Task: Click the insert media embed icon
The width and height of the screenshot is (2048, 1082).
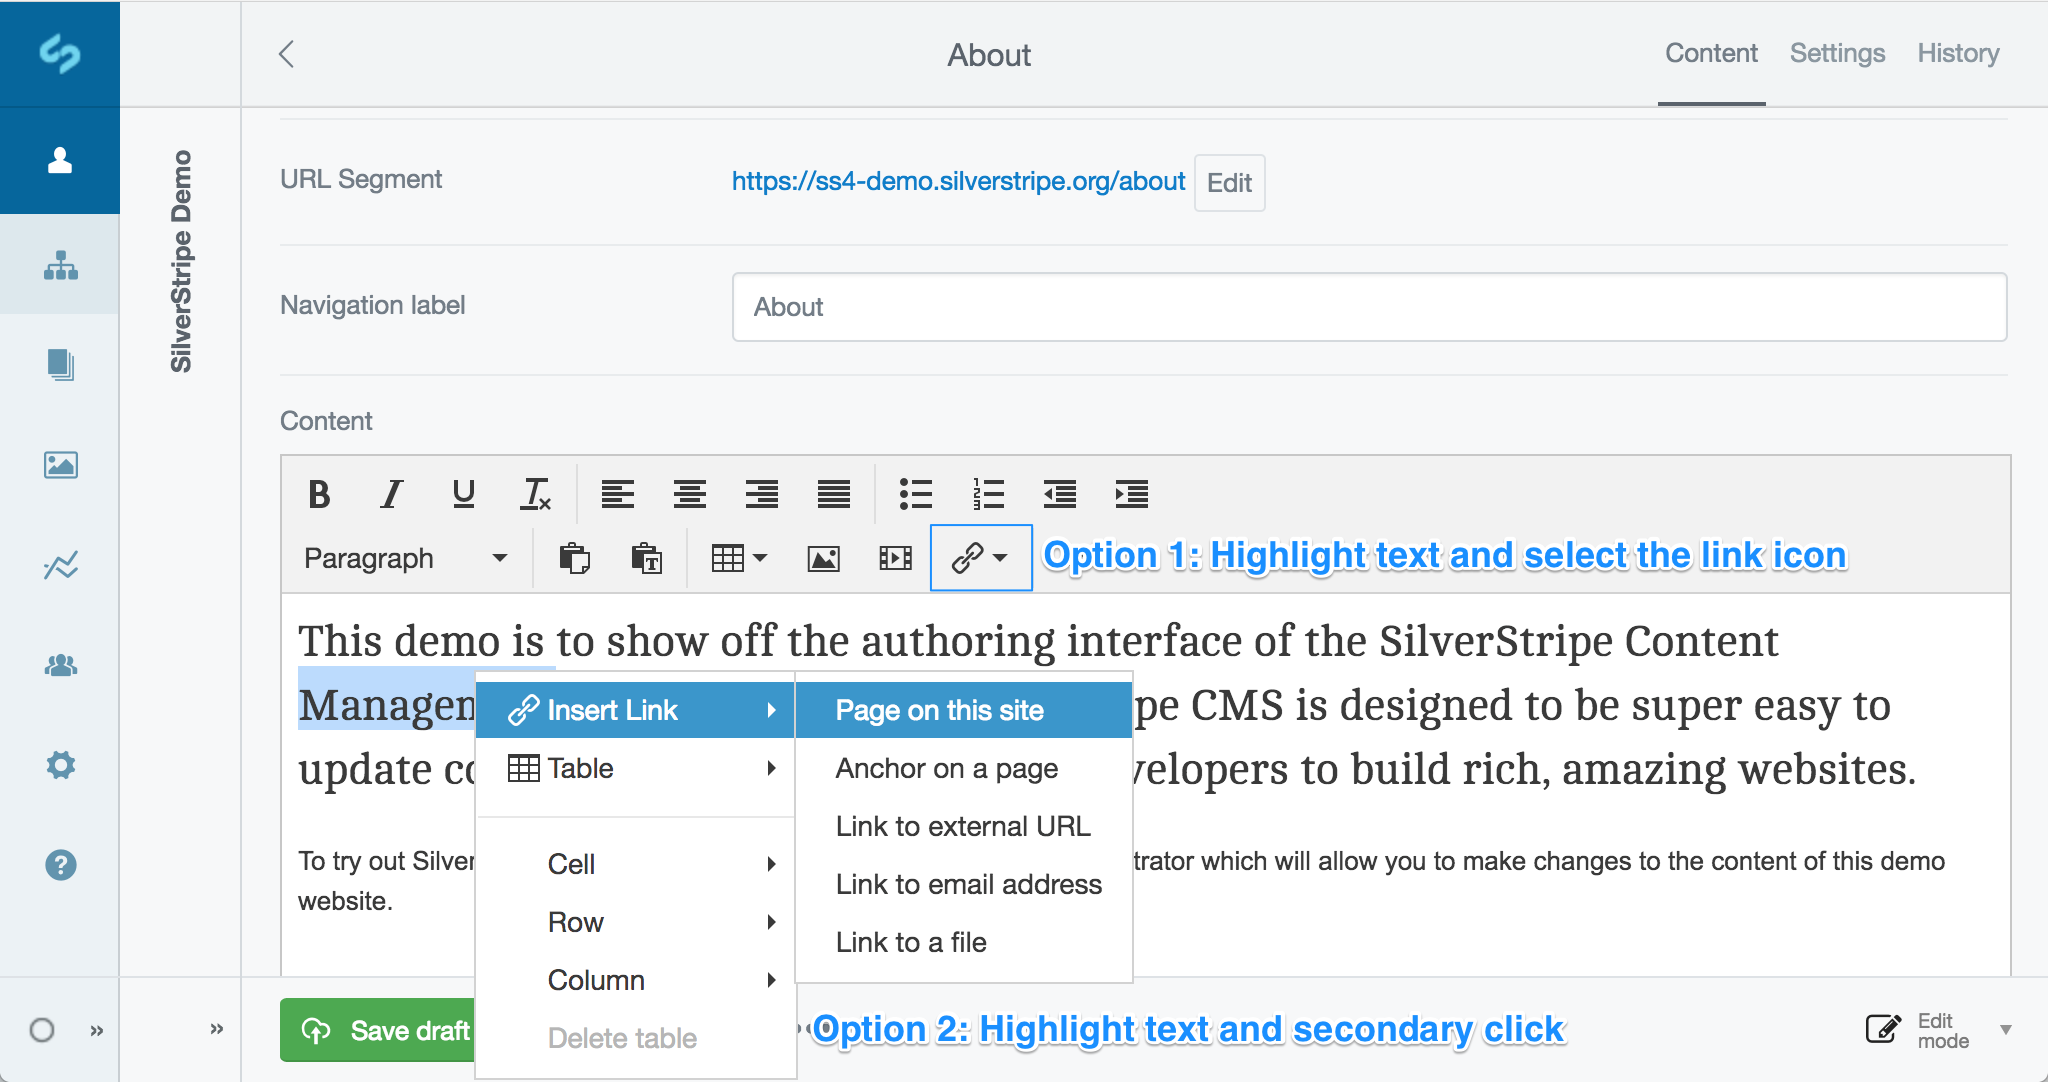Action: coord(895,558)
